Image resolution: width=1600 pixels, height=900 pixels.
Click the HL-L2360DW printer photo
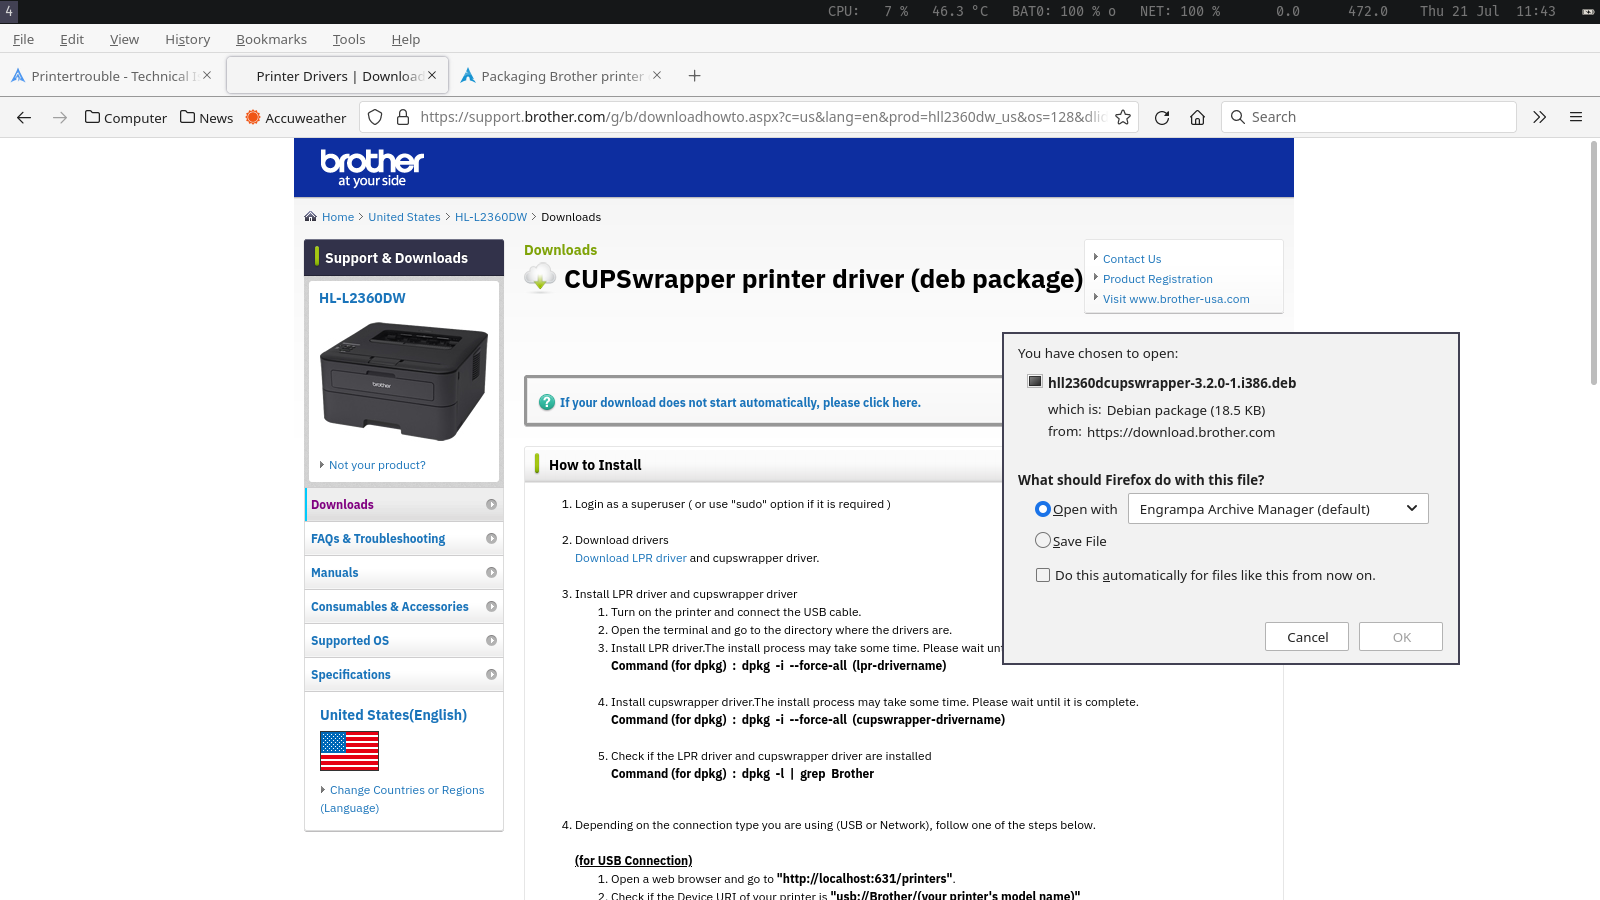[404, 381]
